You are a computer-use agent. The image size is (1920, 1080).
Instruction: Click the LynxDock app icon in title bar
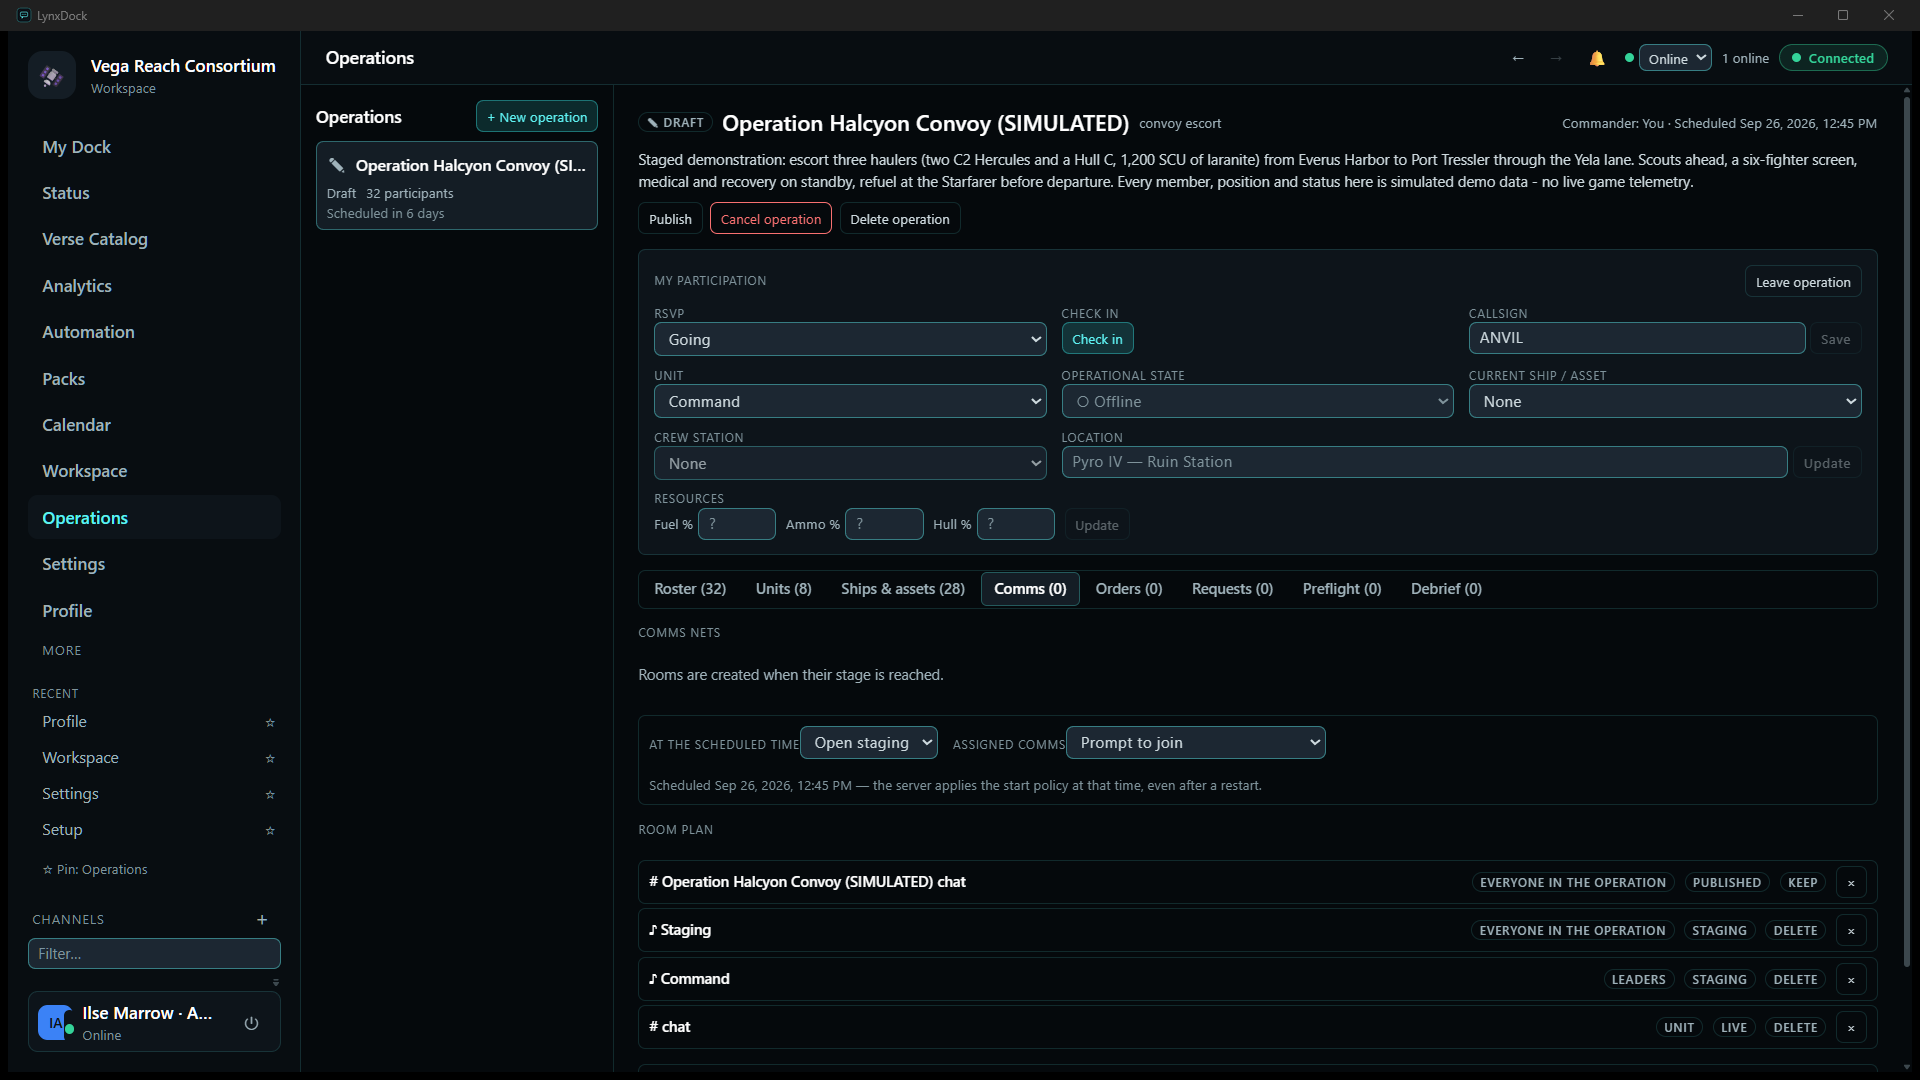(24, 15)
